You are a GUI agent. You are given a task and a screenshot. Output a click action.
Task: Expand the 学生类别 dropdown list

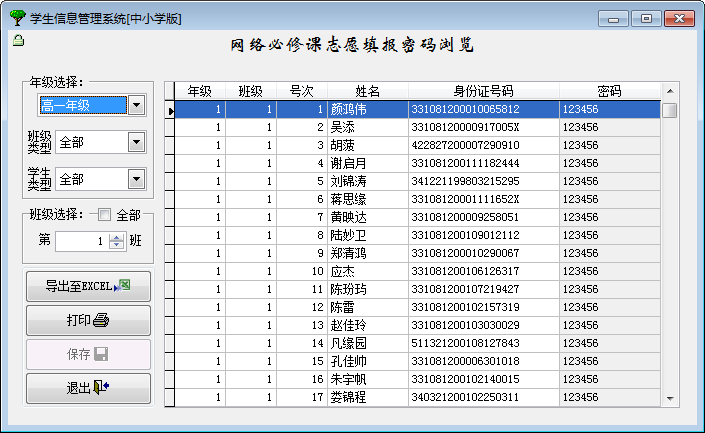(x=137, y=179)
